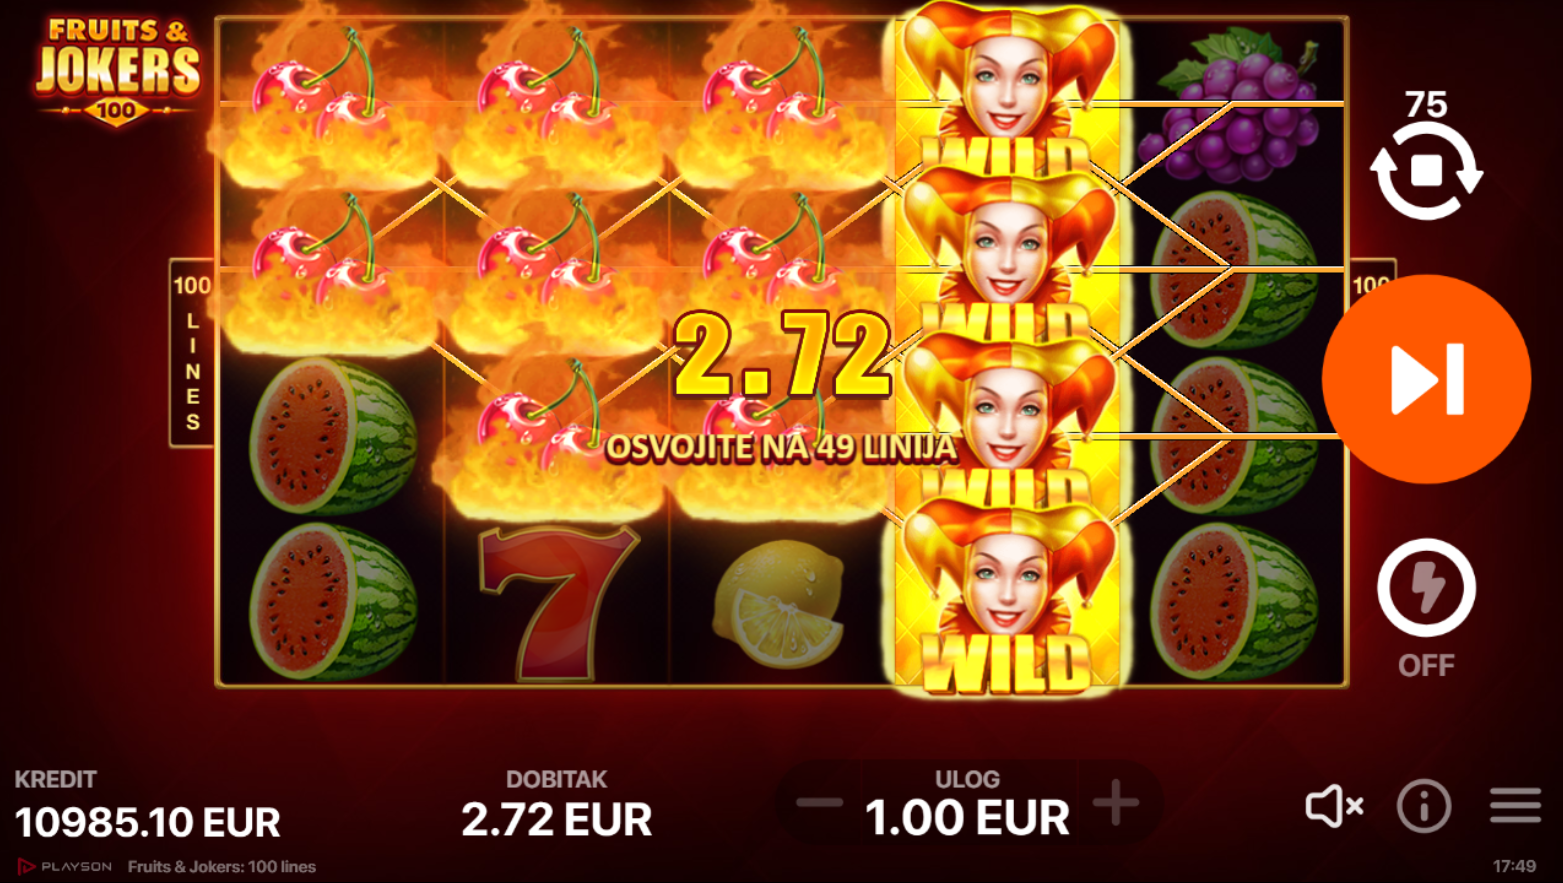Viewport: 1563px width, 883px height.
Task: Stop the autoplay with 75 spins remaining
Action: [x=1426, y=170]
